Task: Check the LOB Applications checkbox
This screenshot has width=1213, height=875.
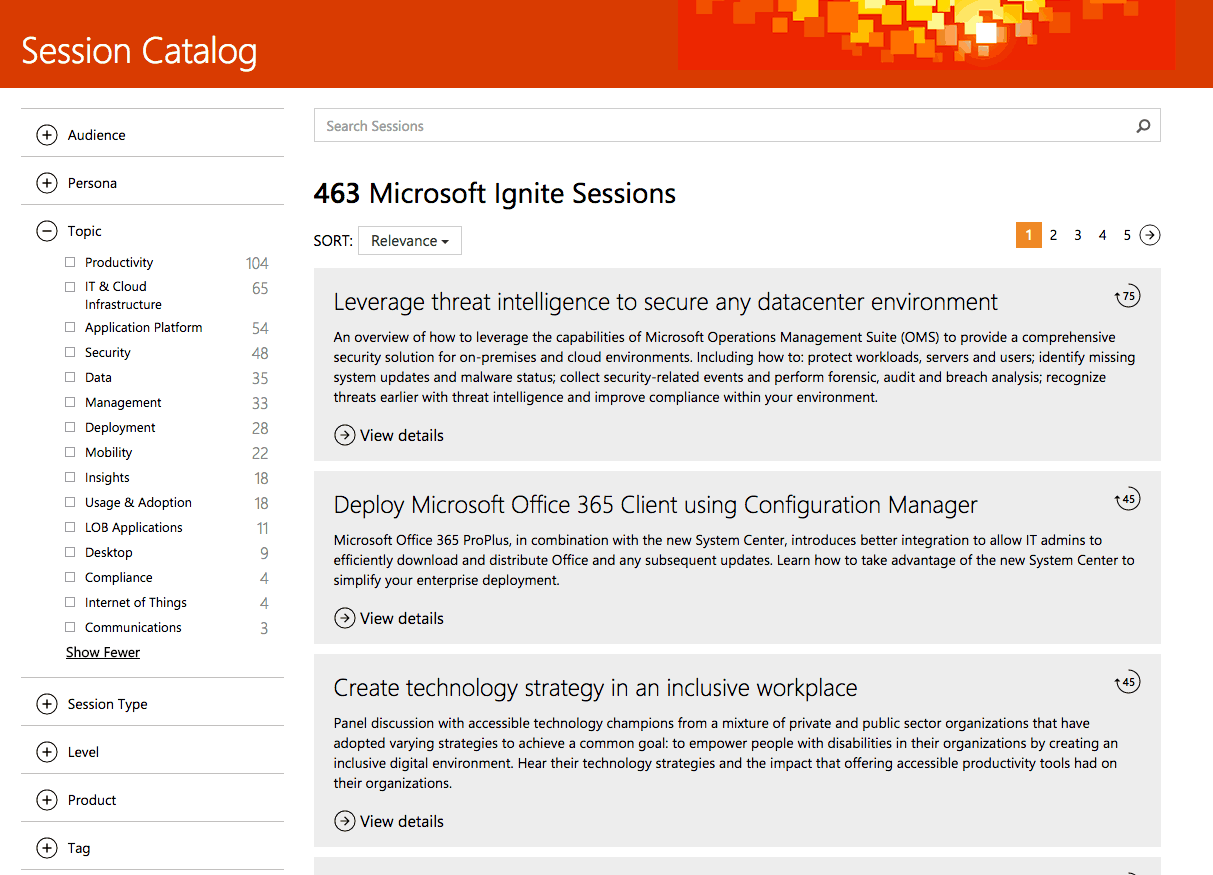Action: (70, 527)
